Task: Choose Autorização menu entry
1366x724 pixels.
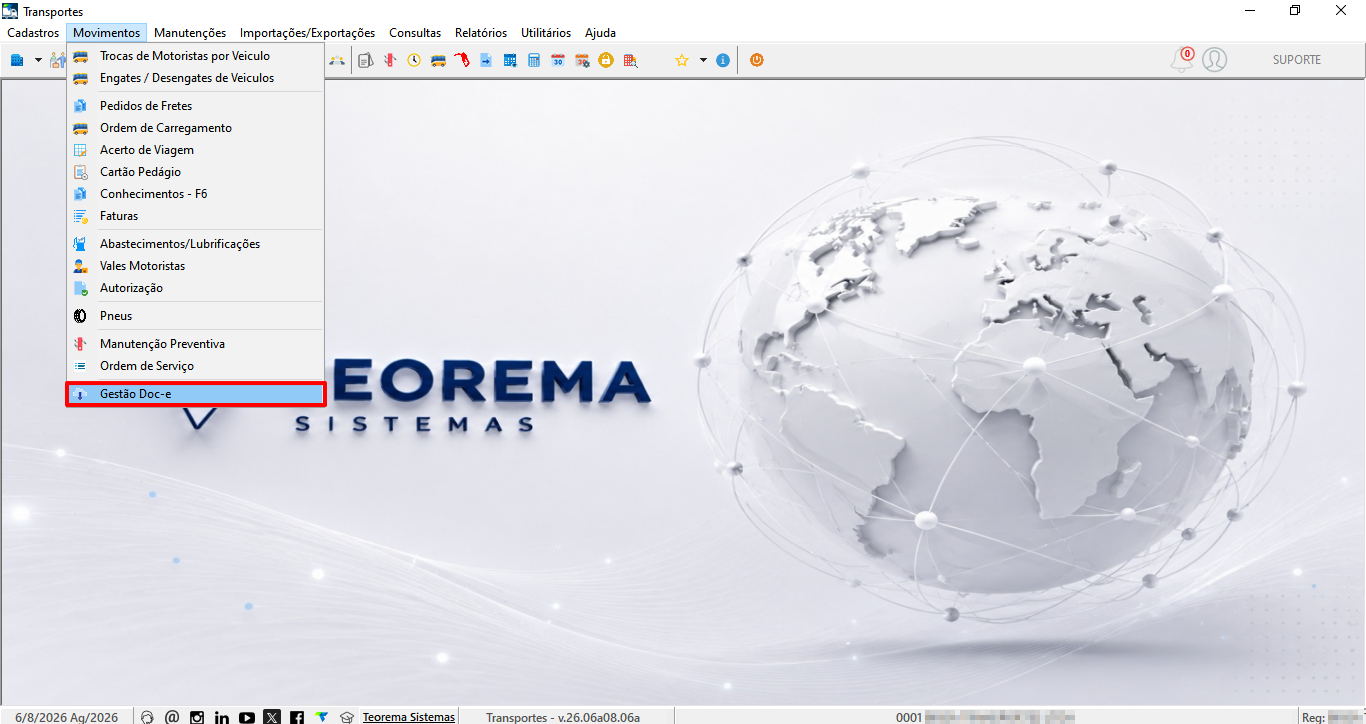Action: 195,288
